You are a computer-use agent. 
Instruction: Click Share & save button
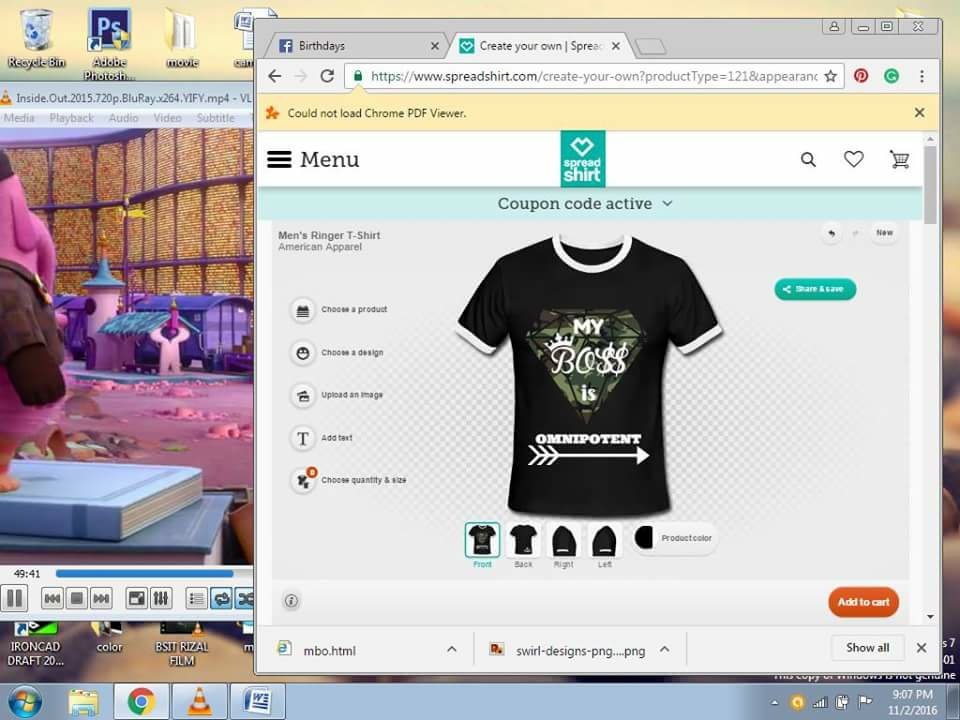(815, 289)
